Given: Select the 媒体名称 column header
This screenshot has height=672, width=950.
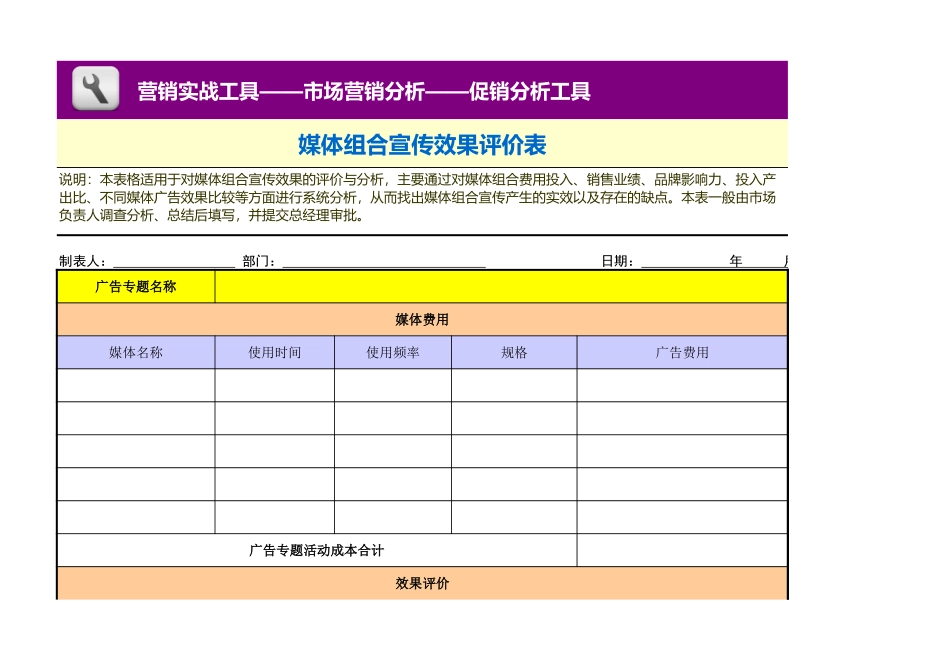Looking at the screenshot, I should (x=137, y=351).
